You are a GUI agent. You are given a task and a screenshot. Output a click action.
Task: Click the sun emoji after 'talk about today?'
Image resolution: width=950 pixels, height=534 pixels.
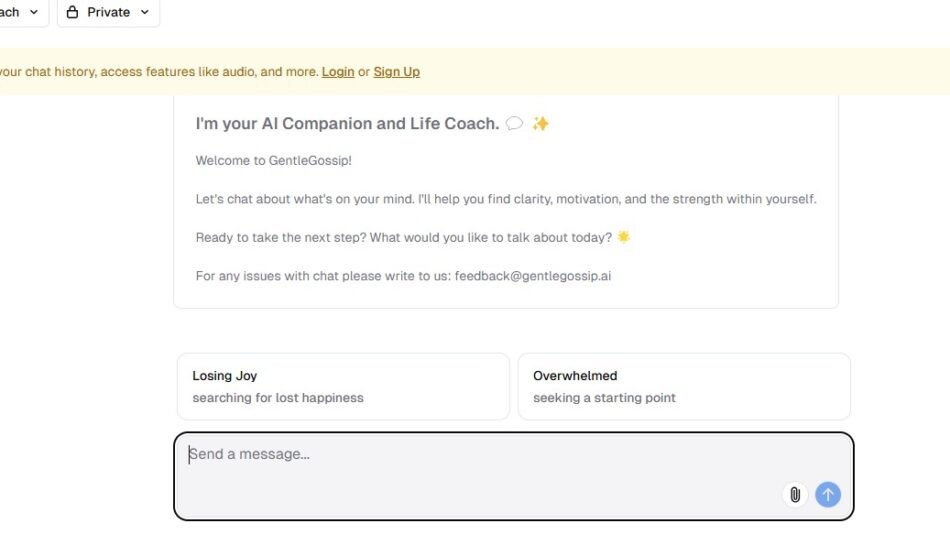point(624,237)
